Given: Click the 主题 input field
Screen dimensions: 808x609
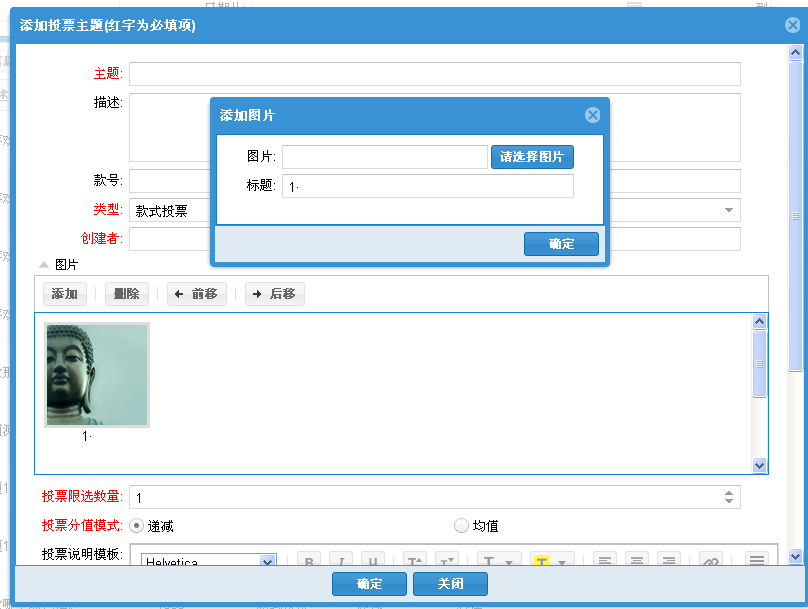Looking at the screenshot, I should point(435,74).
